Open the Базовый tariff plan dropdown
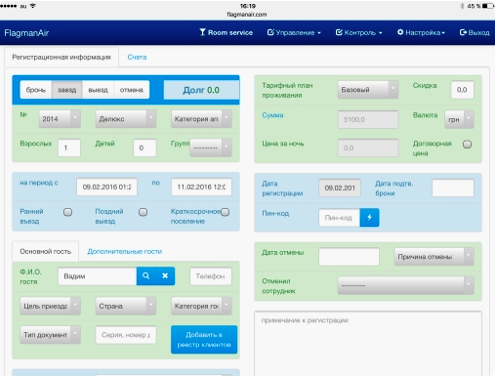This screenshot has width=495, height=381. click(x=368, y=90)
